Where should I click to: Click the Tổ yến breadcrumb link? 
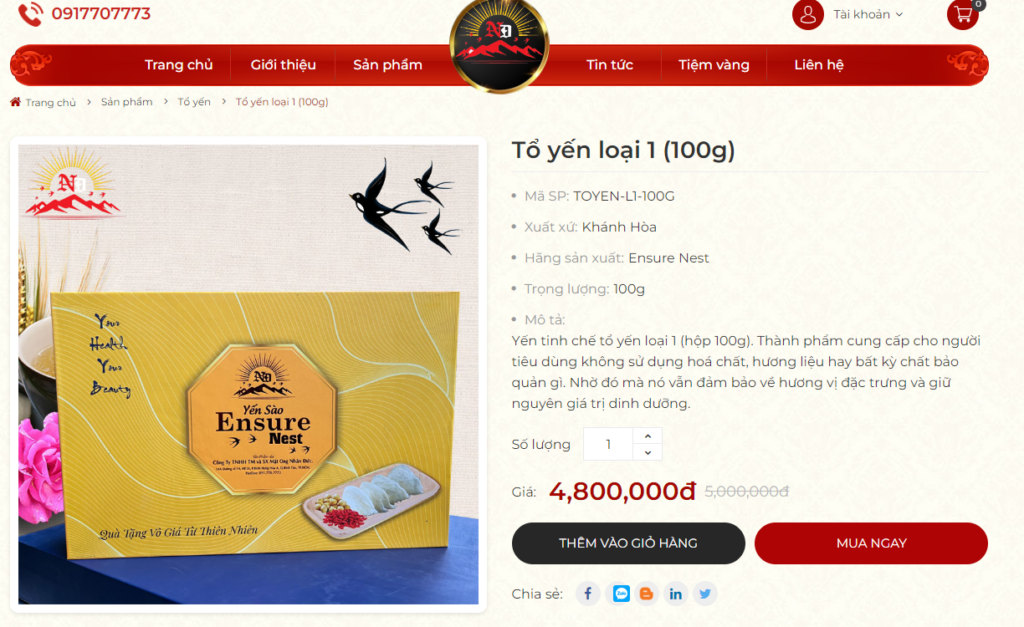pyautogui.click(x=194, y=102)
